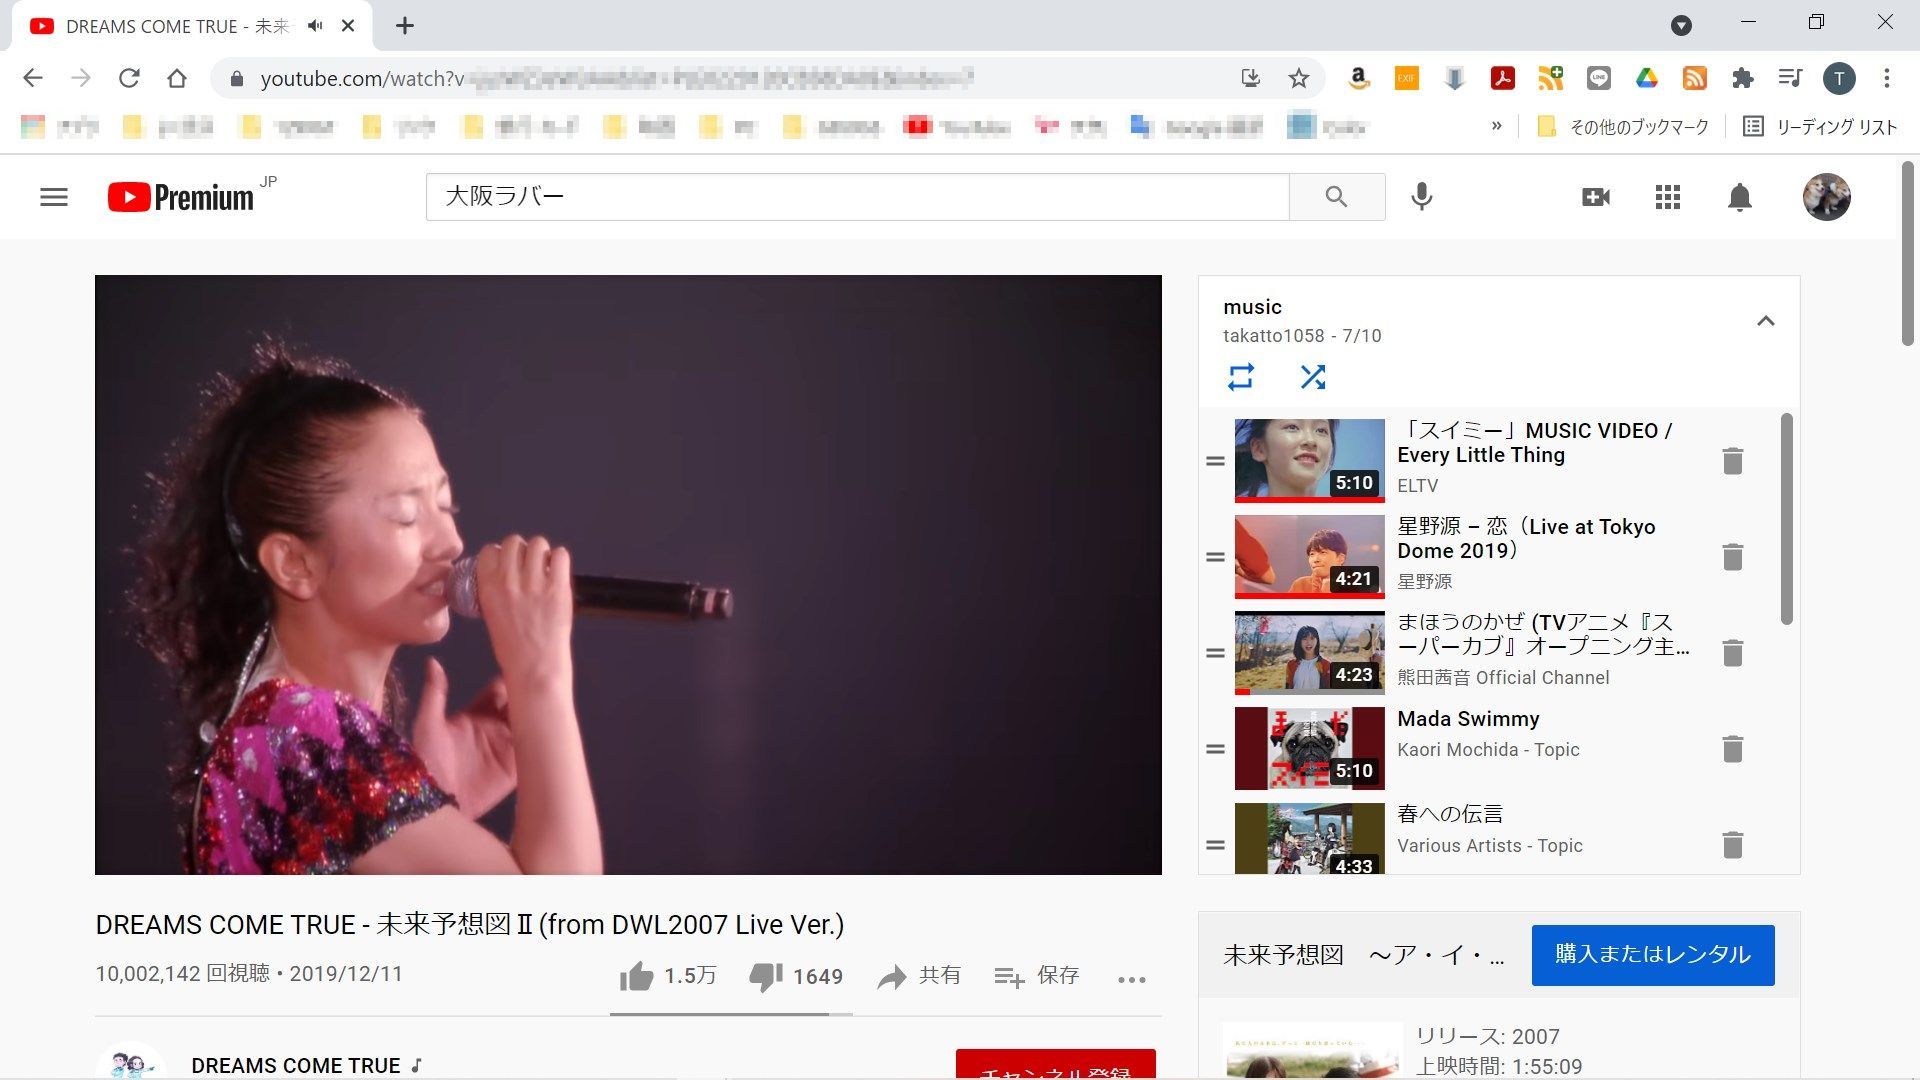
Task: Share the video via 共有
Action: pos(919,976)
